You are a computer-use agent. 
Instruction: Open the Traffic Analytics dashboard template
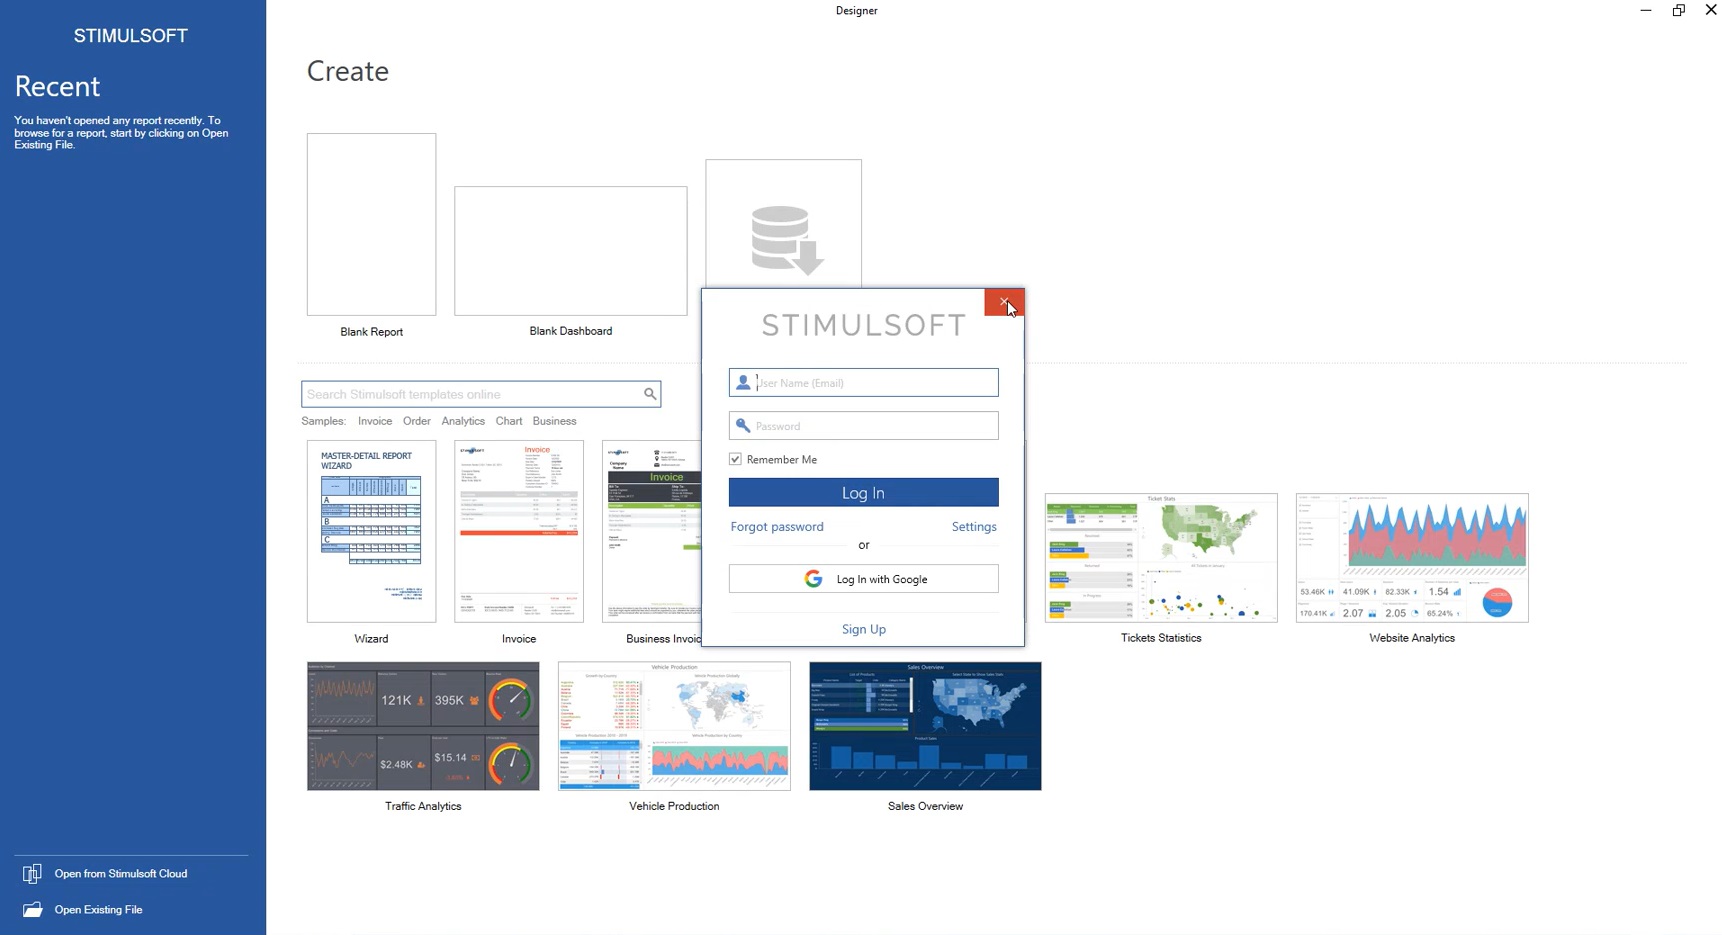[x=423, y=726]
